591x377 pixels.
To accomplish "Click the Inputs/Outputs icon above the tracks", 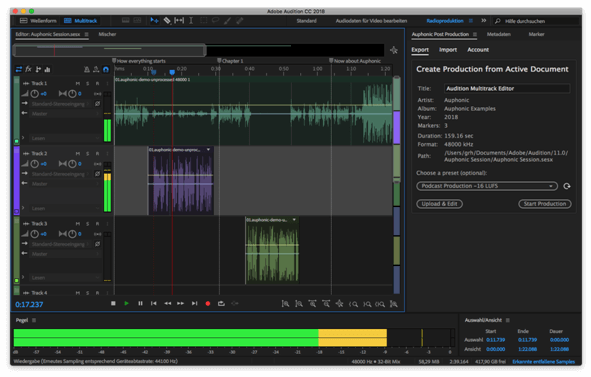I will click(18, 69).
